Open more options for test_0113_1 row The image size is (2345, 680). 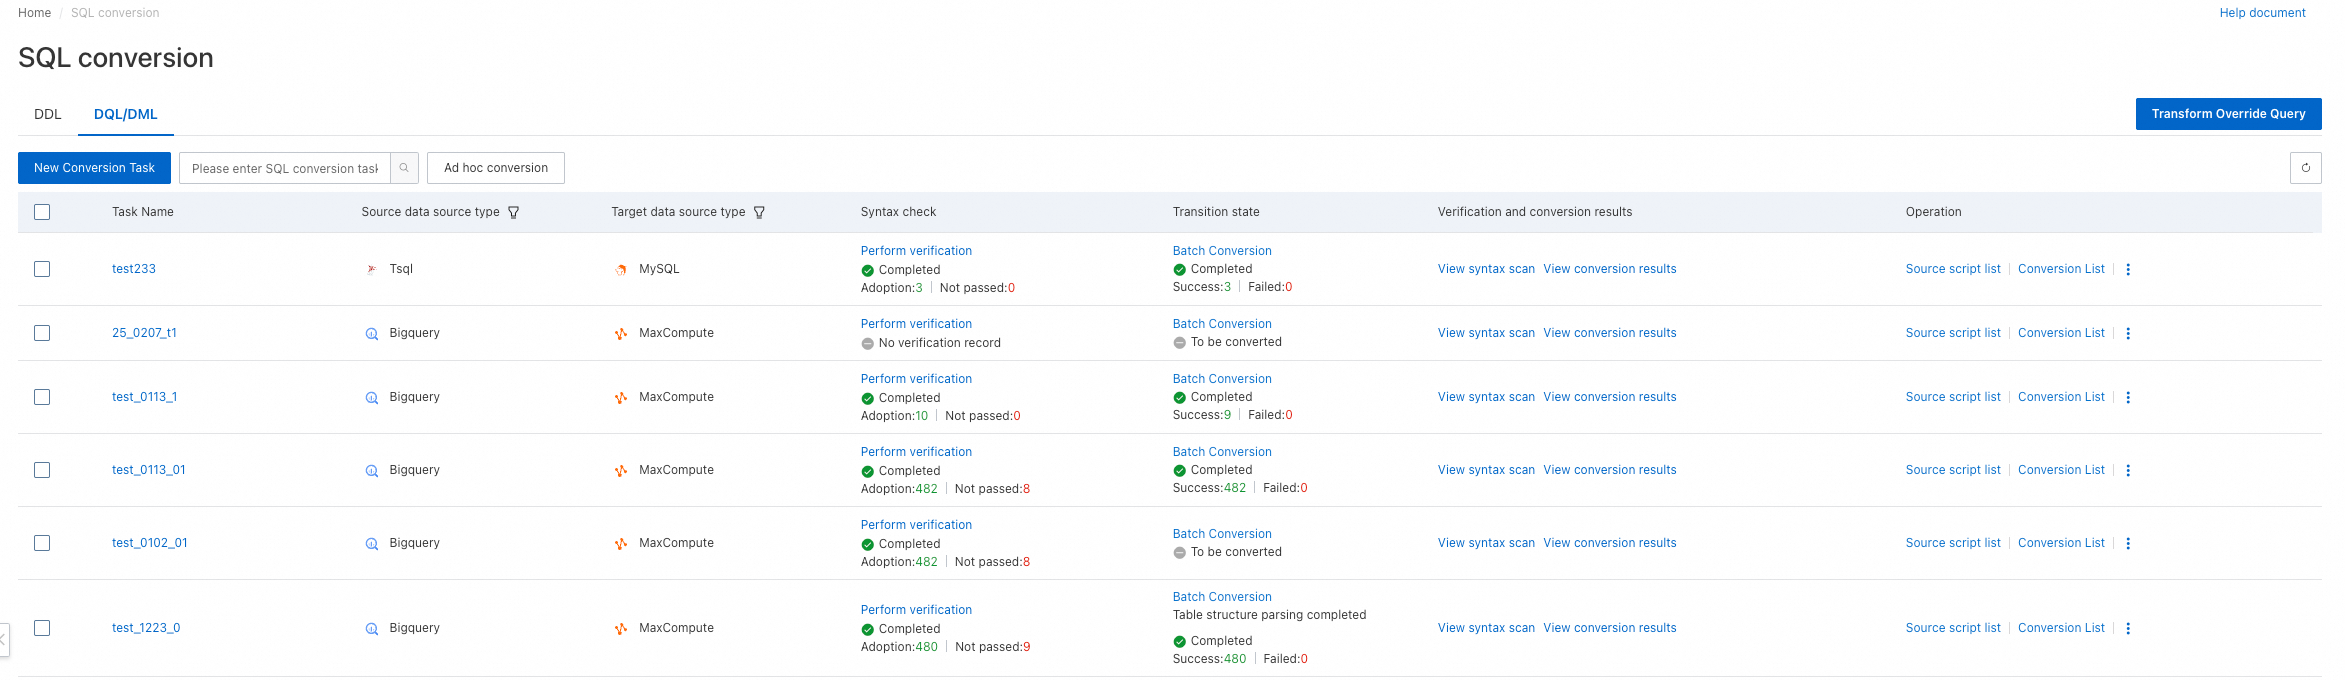pyautogui.click(x=2128, y=397)
